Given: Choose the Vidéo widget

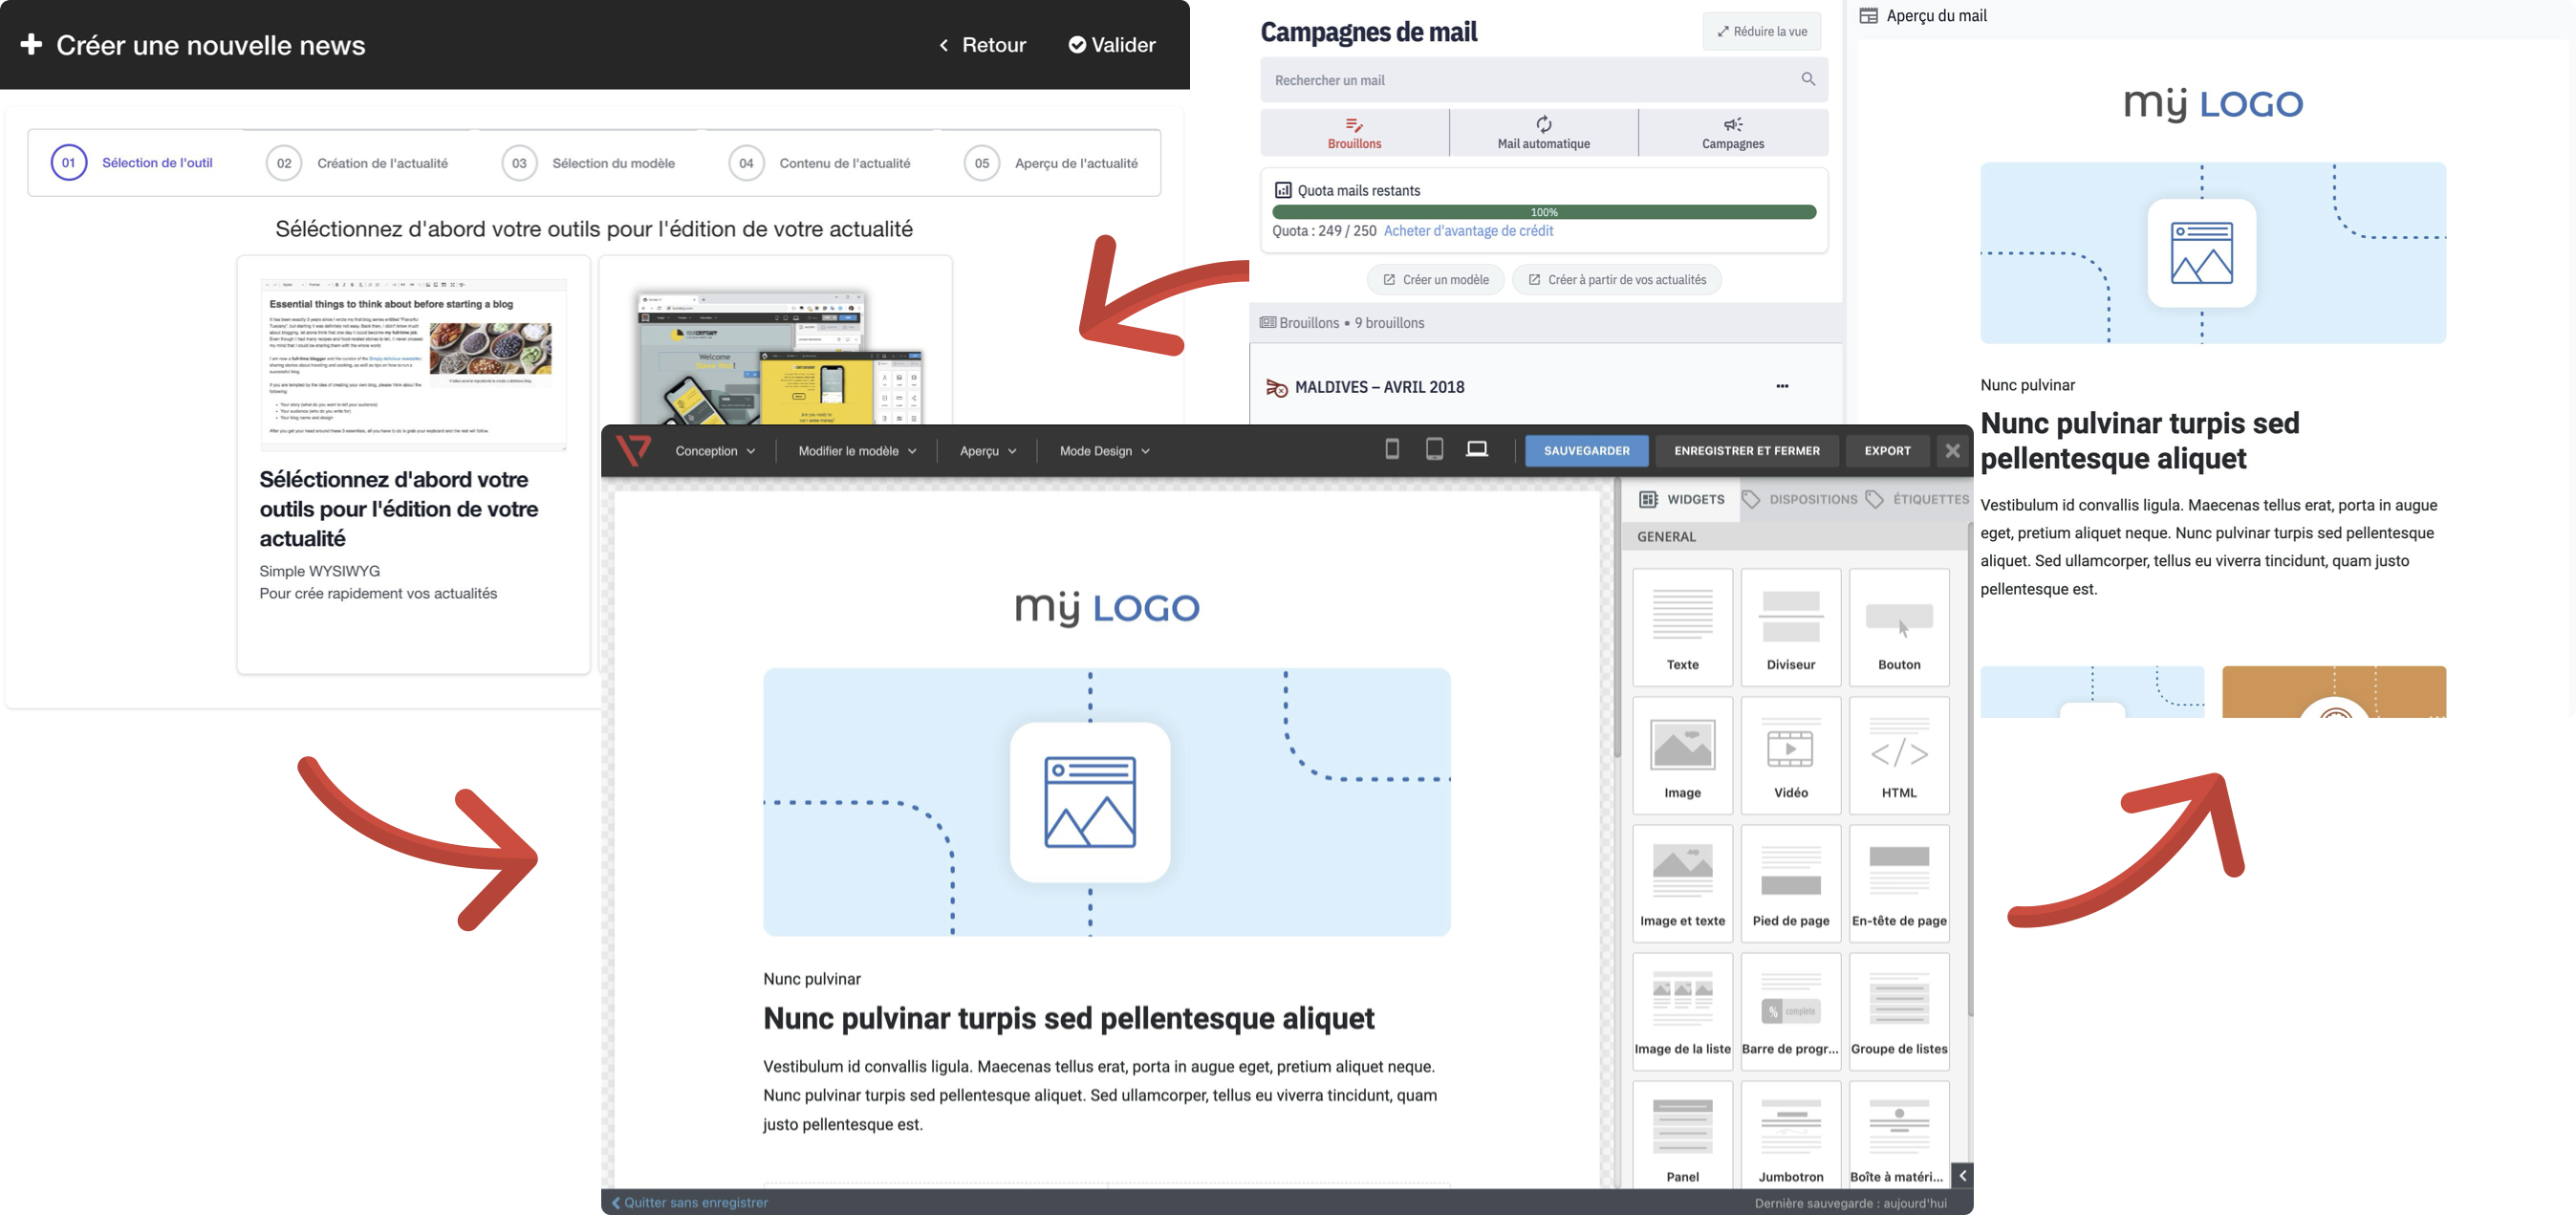Looking at the screenshot, I should point(1790,756).
